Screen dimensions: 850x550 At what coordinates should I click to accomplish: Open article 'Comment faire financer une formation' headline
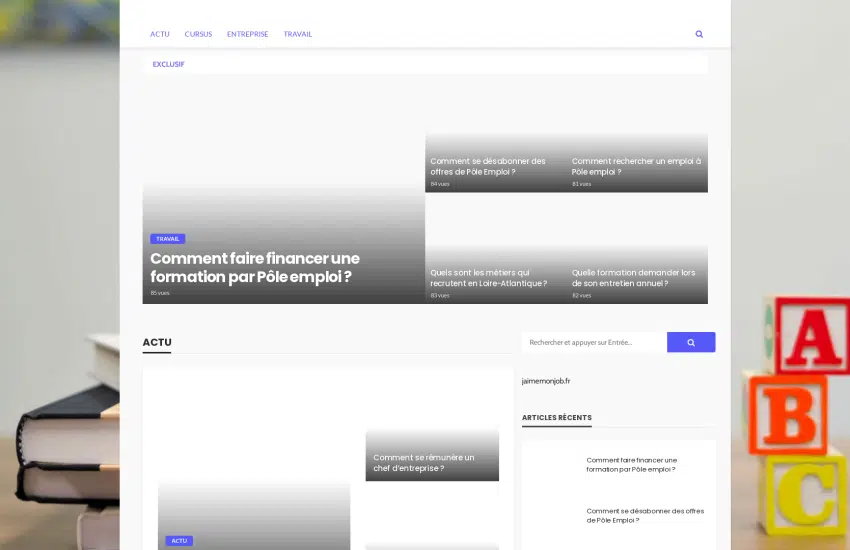[254, 267]
